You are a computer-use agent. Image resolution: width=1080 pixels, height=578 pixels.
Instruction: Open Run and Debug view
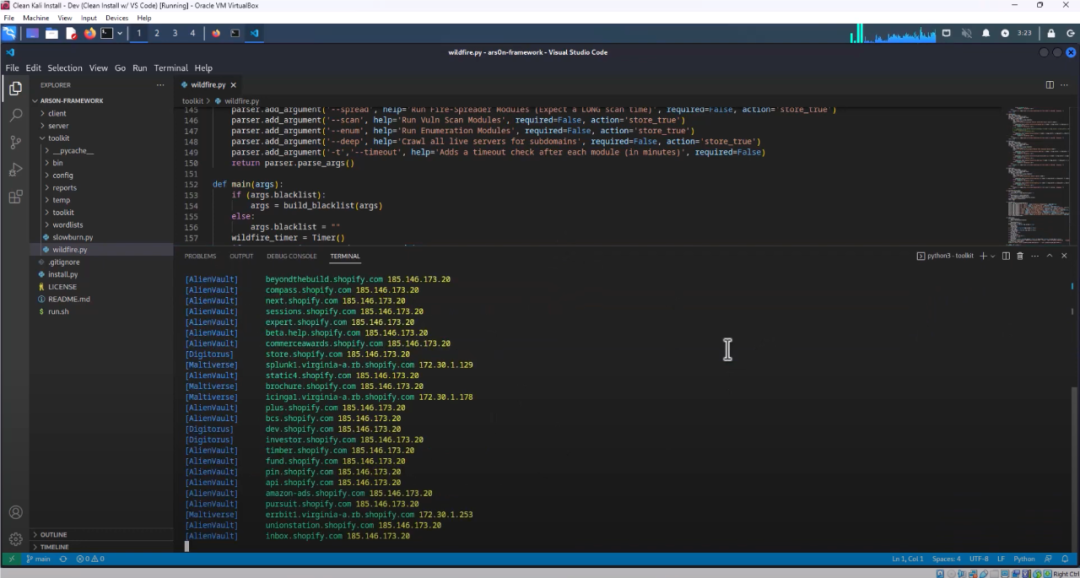(15, 169)
